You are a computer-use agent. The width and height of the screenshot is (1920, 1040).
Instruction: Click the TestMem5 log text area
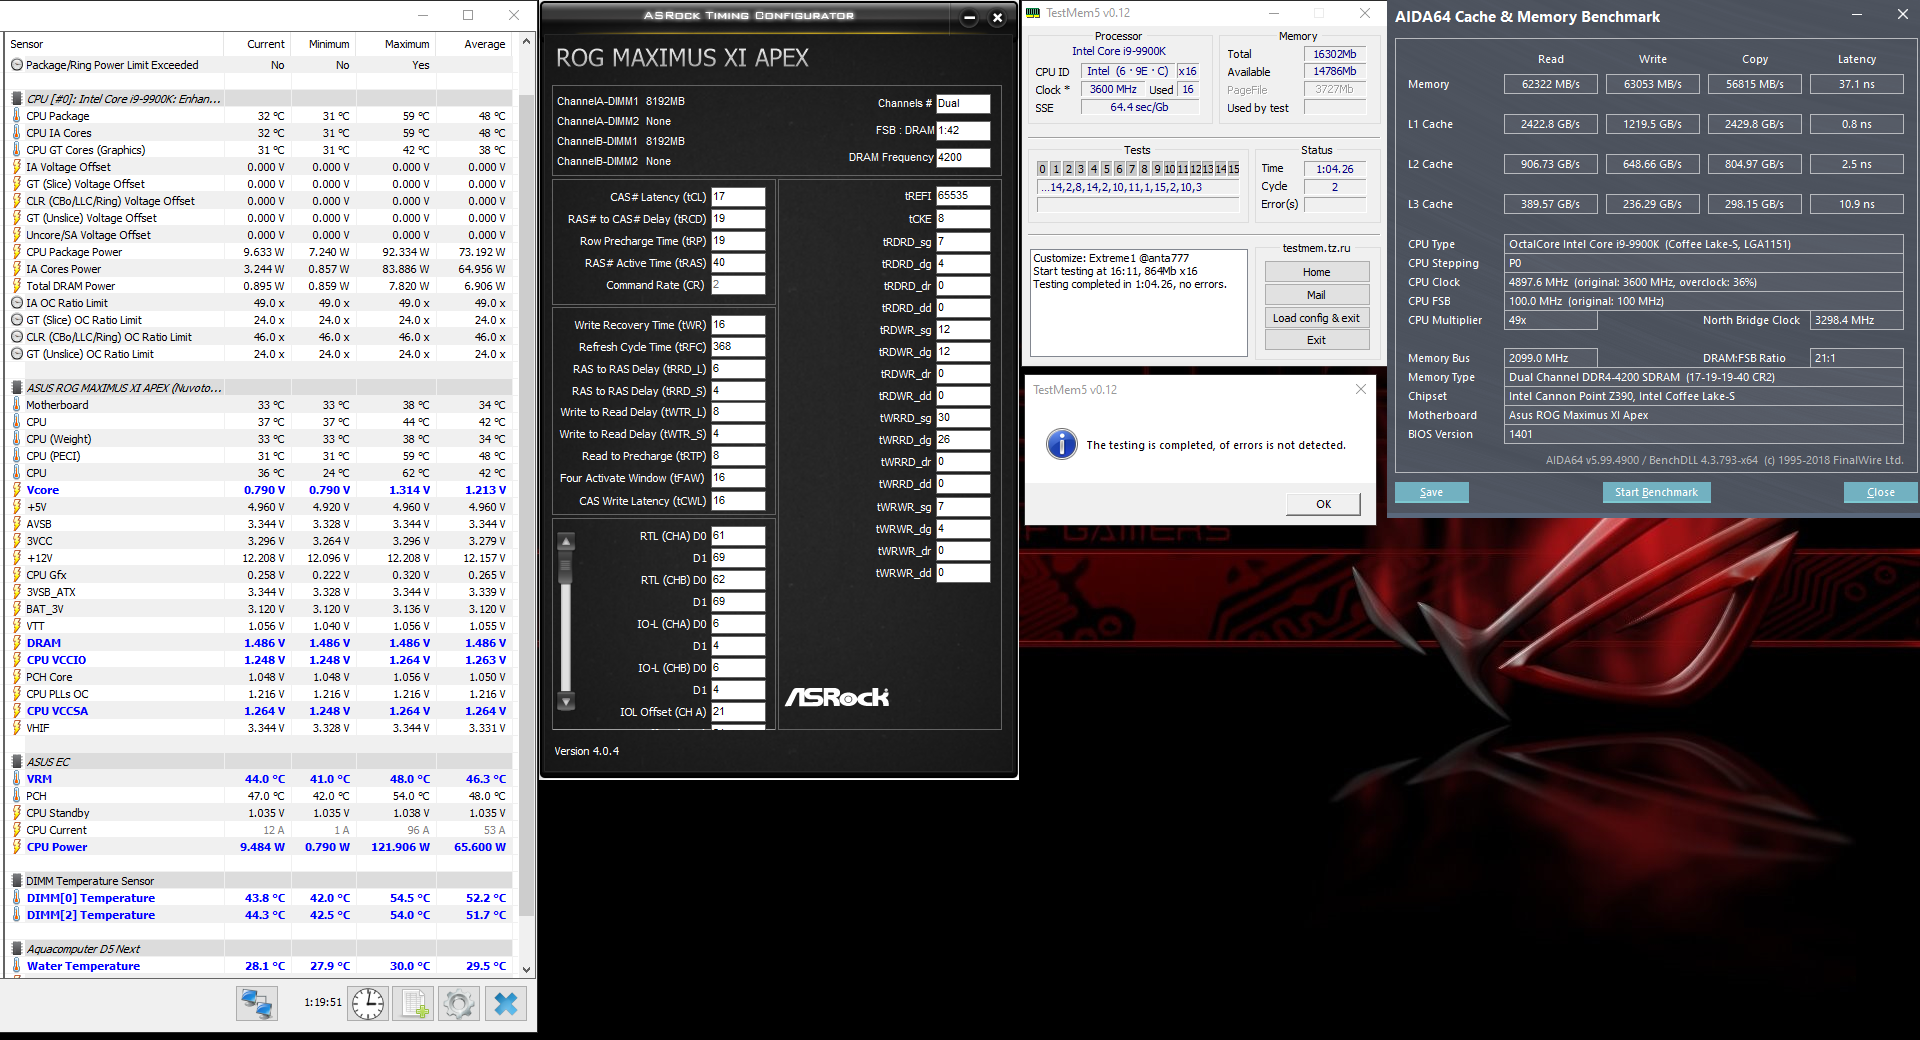point(1139,302)
